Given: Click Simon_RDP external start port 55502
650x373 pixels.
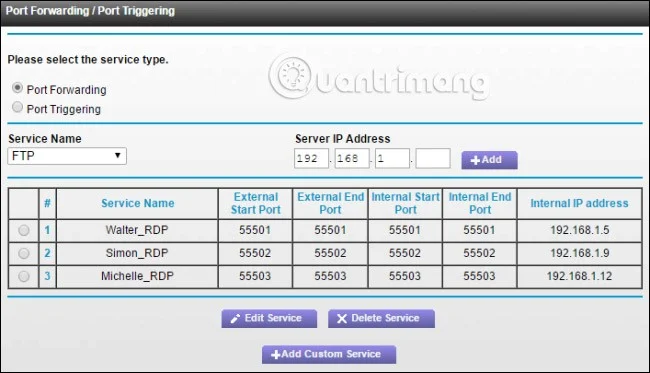Looking at the screenshot, I should click(255, 253).
